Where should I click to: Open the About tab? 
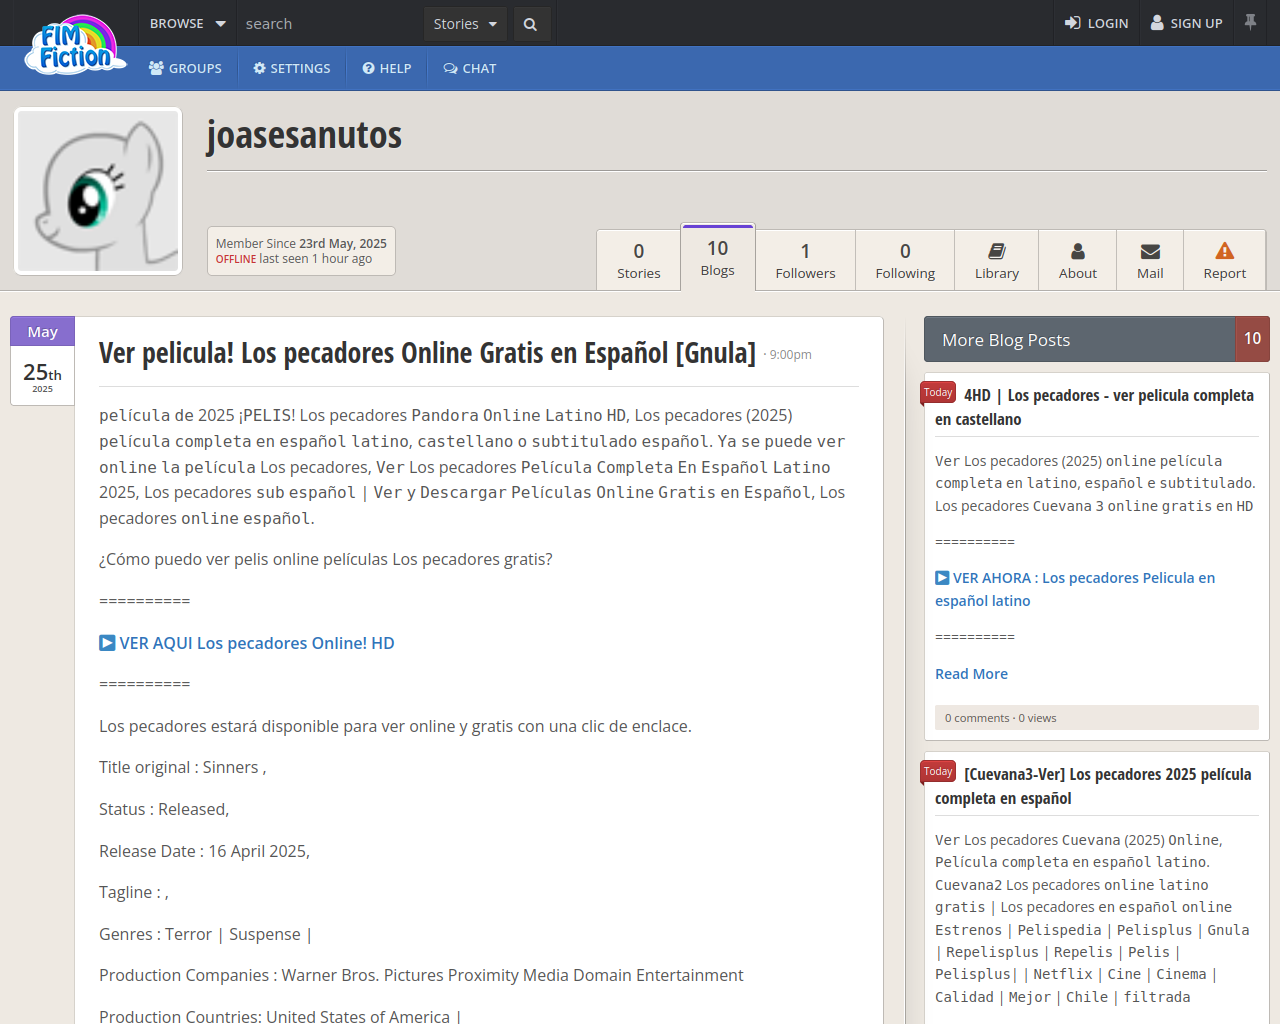click(1078, 260)
